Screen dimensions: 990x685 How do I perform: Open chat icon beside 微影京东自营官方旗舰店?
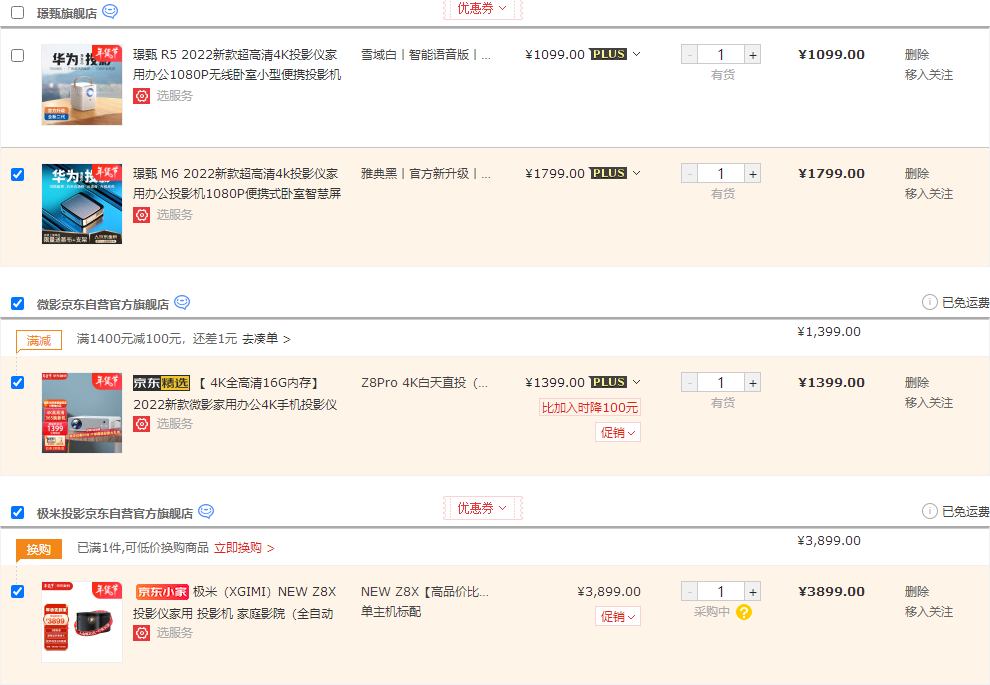click(182, 302)
